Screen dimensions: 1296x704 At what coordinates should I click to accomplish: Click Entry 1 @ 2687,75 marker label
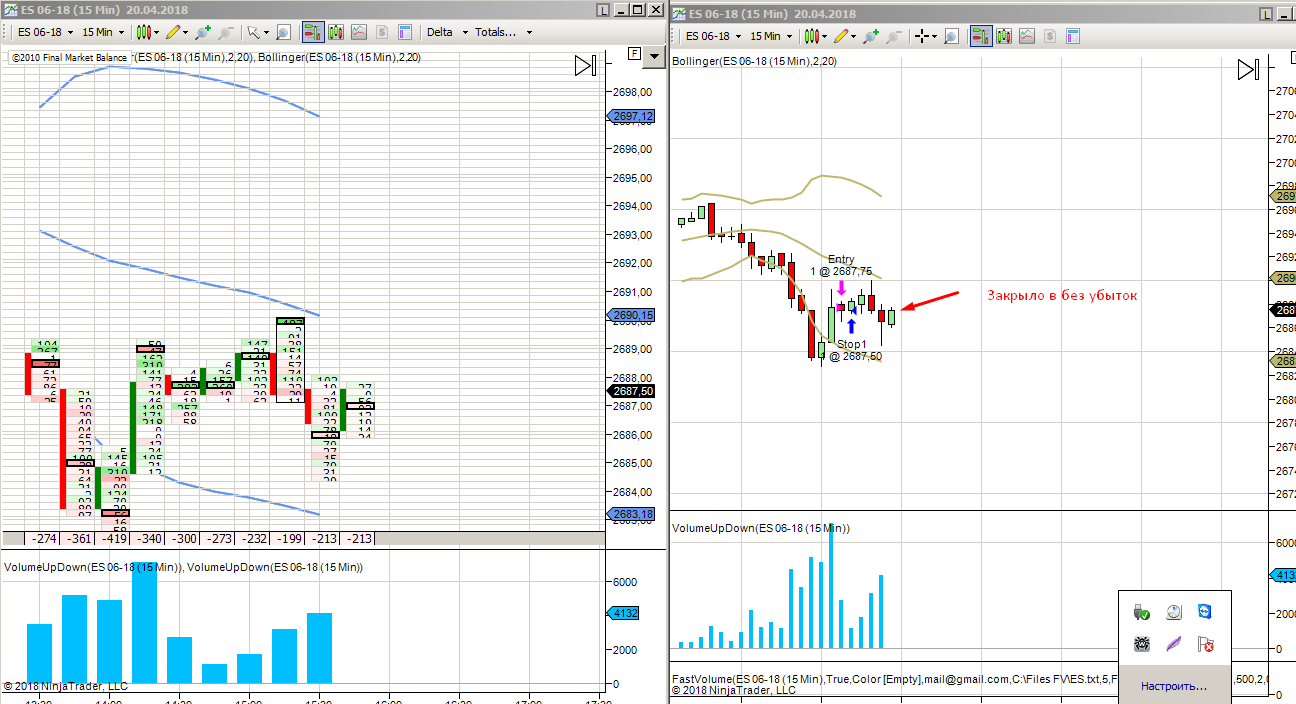(841, 265)
